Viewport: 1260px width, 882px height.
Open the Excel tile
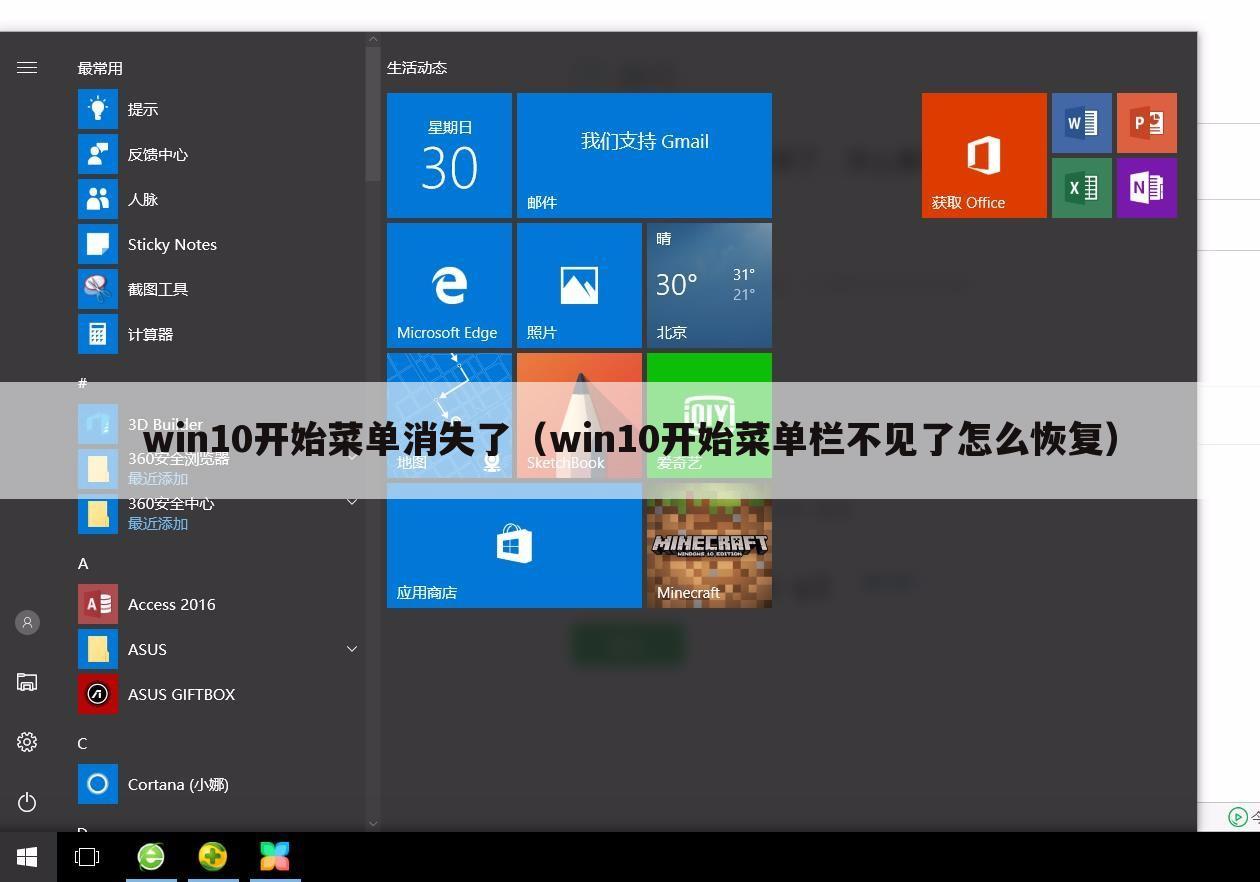(1082, 188)
